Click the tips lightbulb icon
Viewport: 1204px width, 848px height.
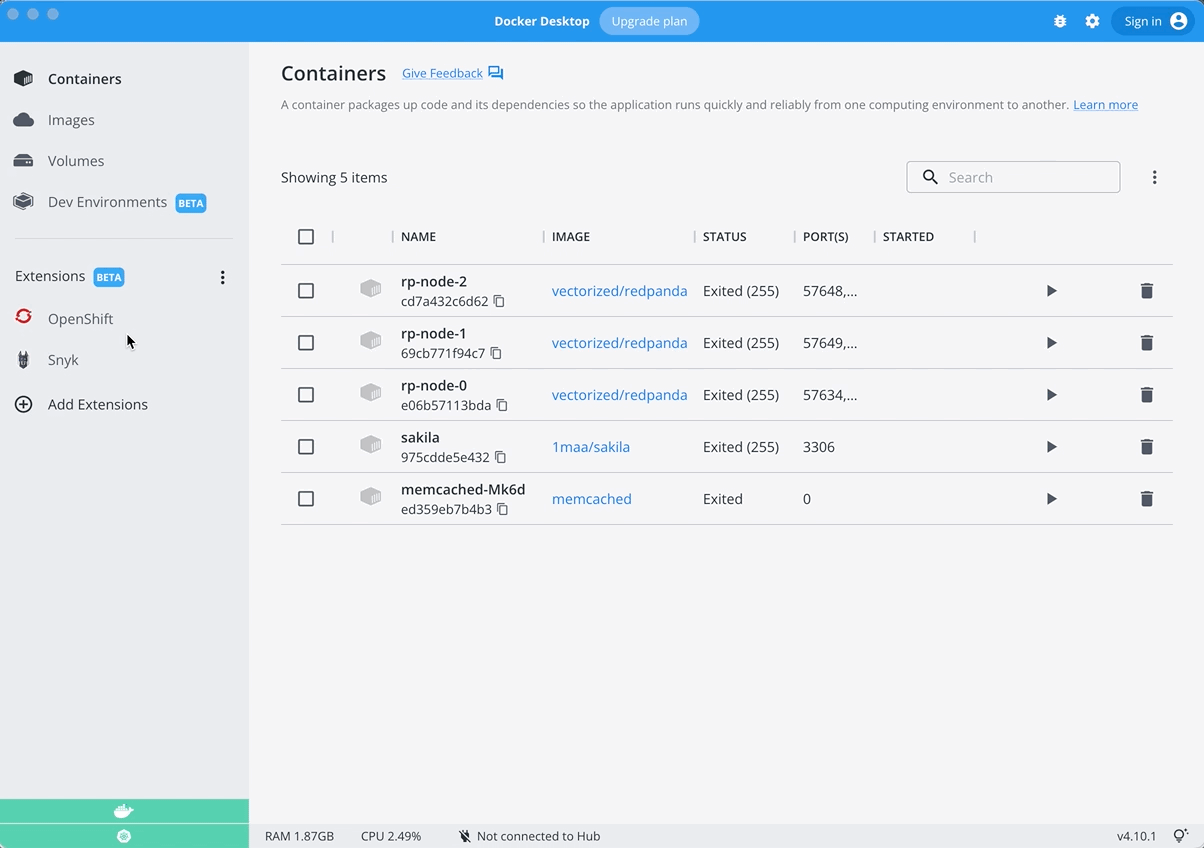(x=1181, y=836)
